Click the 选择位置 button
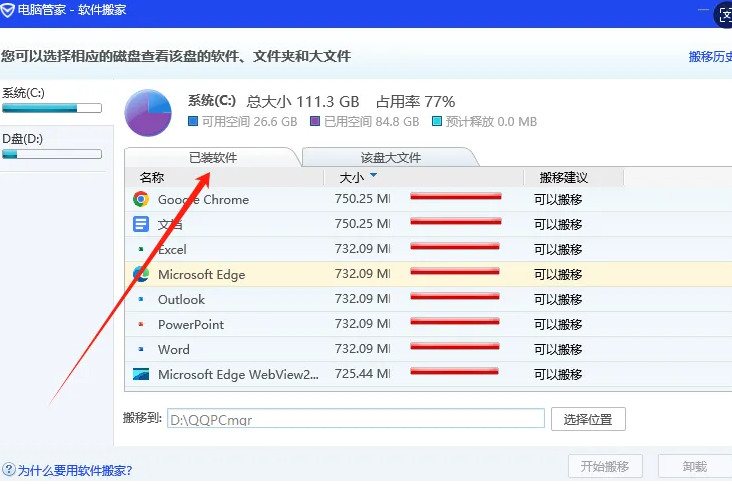 tap(588, 418)
